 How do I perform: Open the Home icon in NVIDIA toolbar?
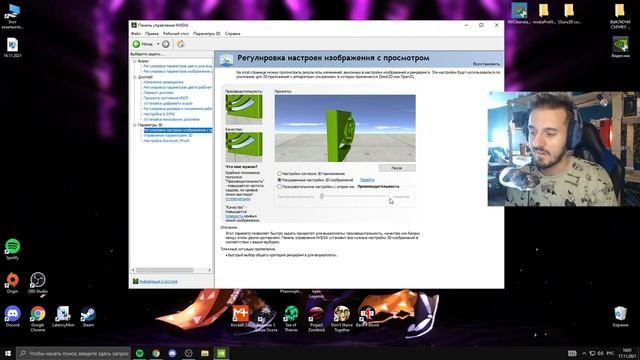180,44
